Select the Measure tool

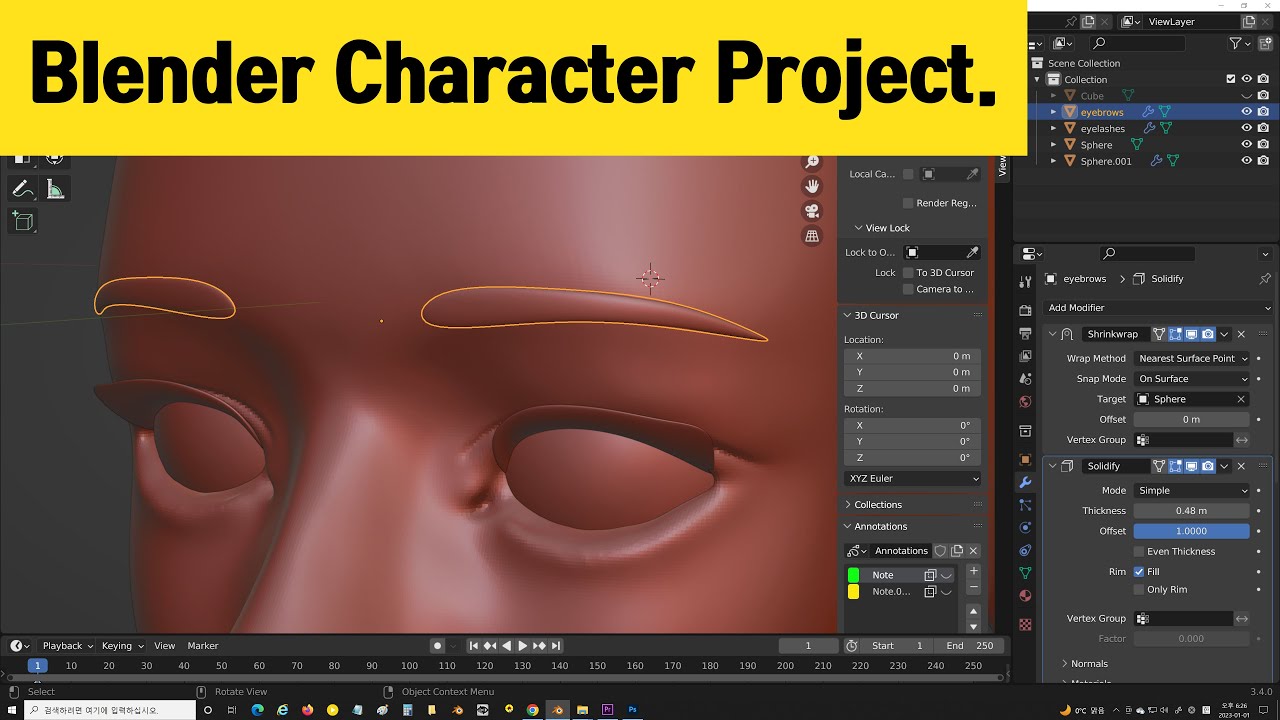pos(55,189)
